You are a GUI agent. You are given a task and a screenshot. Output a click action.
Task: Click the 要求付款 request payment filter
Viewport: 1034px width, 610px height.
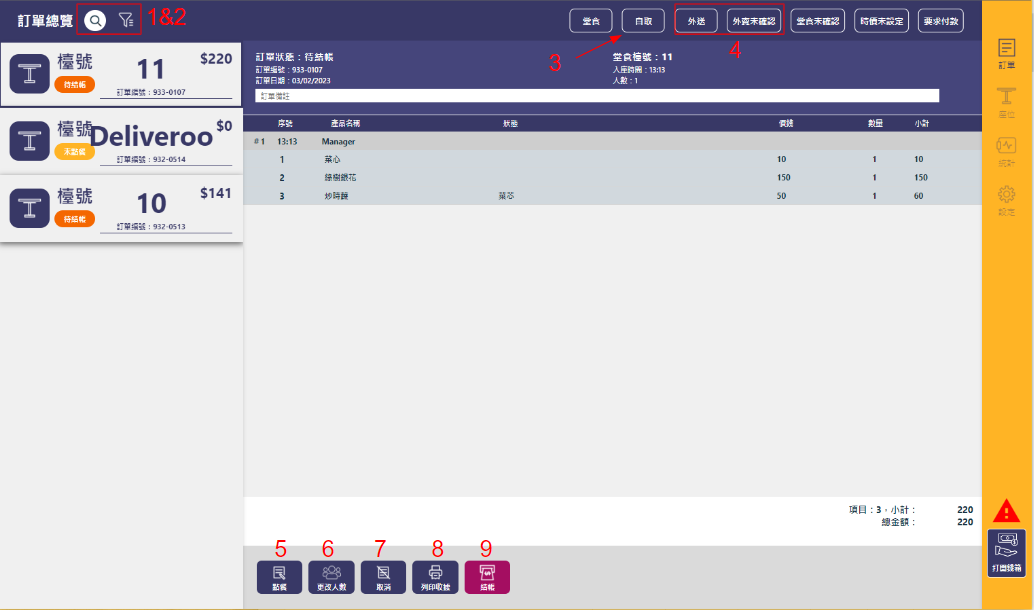tap(940, 21)
